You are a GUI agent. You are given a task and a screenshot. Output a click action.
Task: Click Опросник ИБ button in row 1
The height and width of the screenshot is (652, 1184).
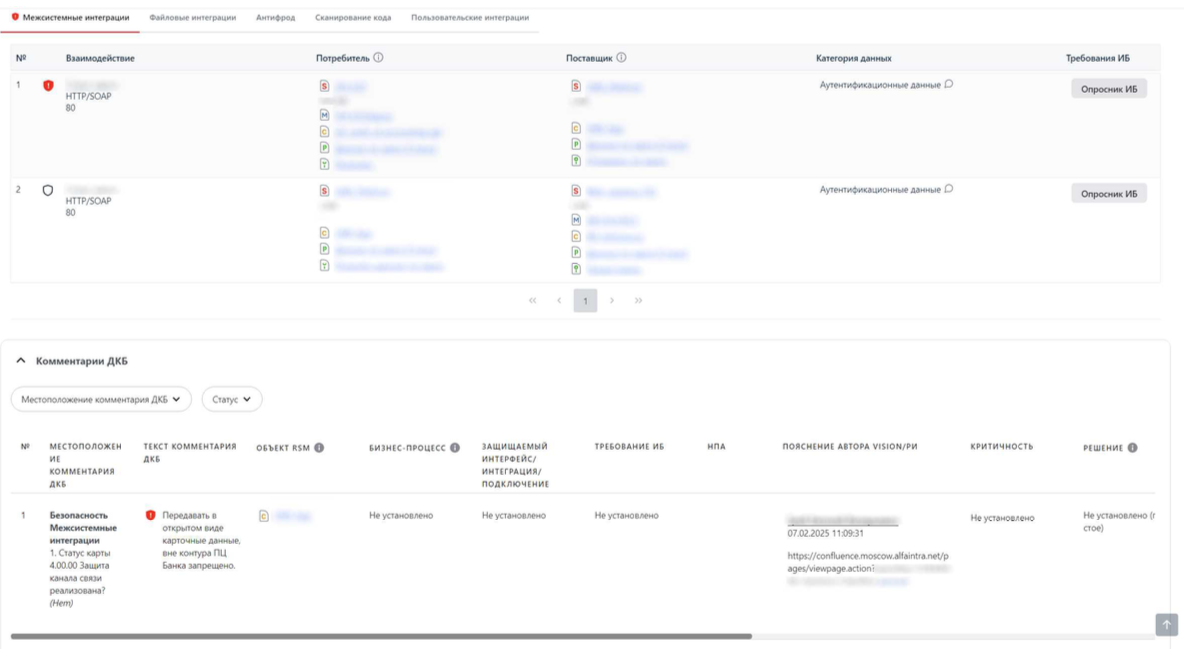click(x=1108, y=89)
